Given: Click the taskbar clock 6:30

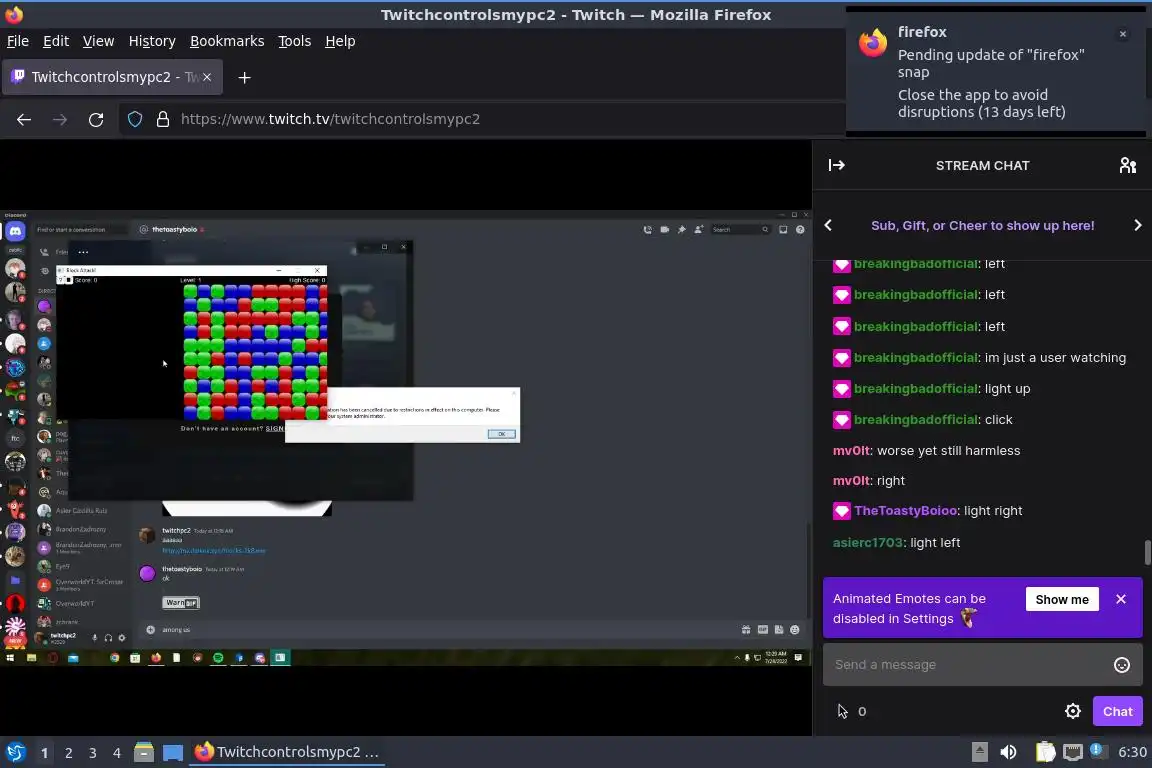Looking at the screenshot, I should click(1131, 753).
